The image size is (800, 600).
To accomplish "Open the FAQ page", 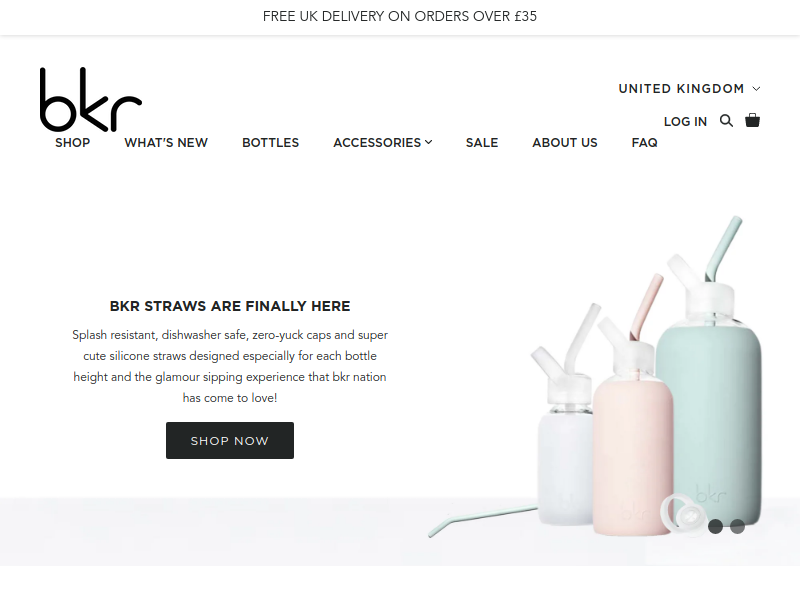I will click(x=644, y=143).
